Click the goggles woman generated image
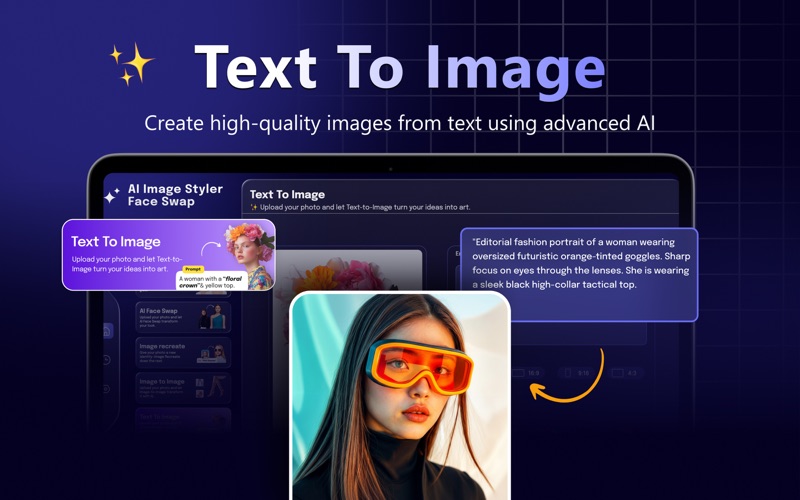800x500 pixels. [400, 396]
